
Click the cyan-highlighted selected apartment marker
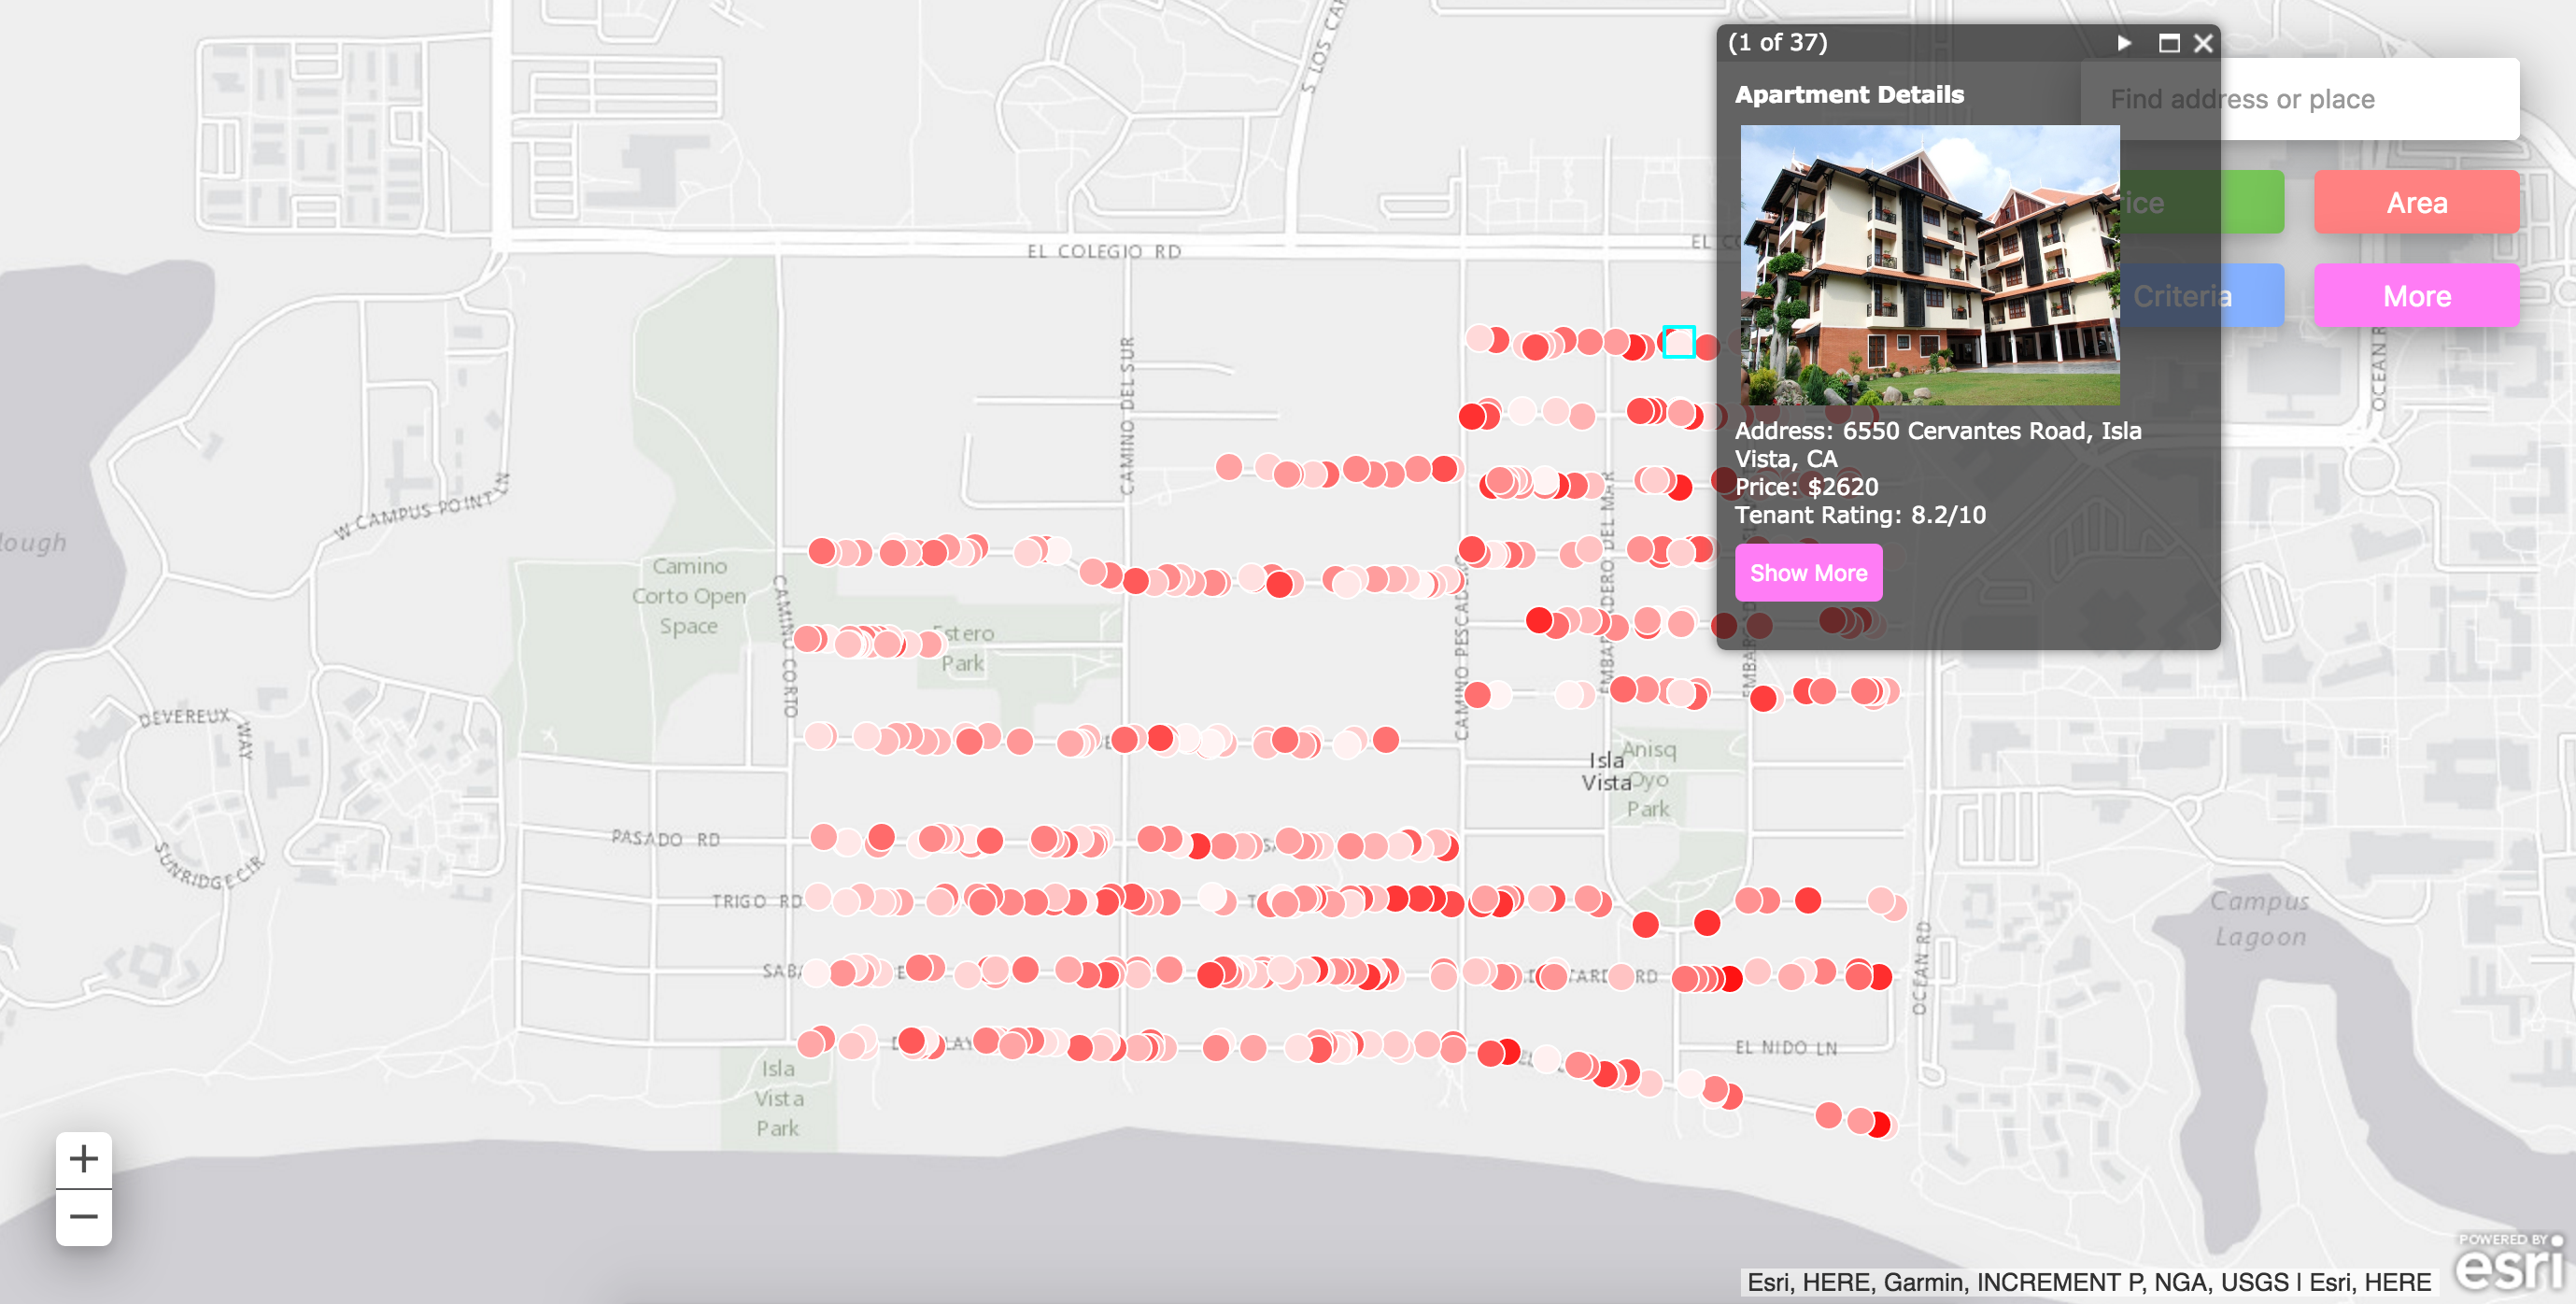(x=1678, y=342)
